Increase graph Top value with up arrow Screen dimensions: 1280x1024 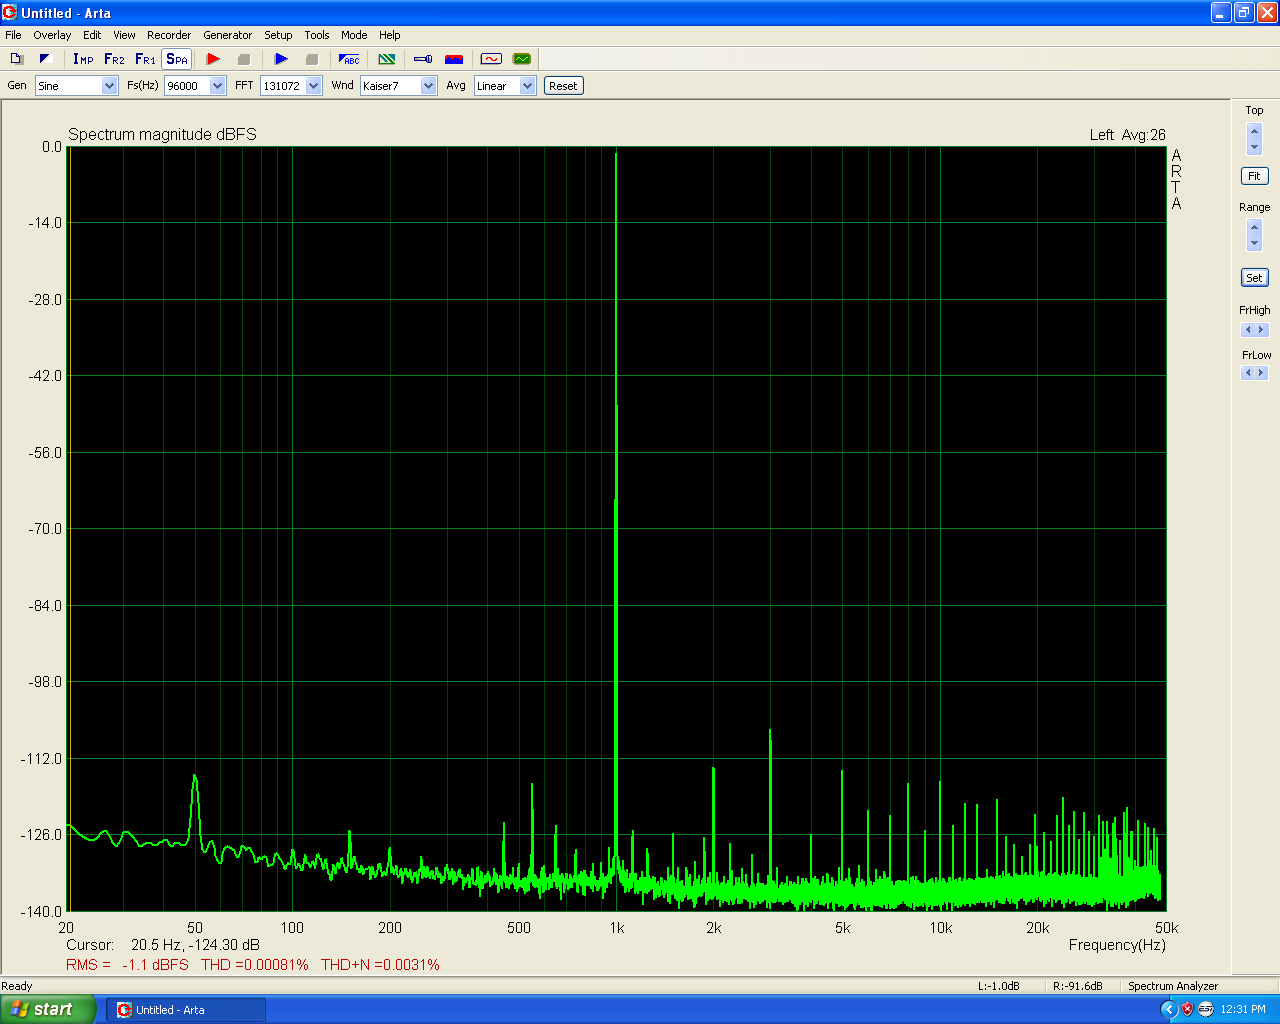point(1255,131)
